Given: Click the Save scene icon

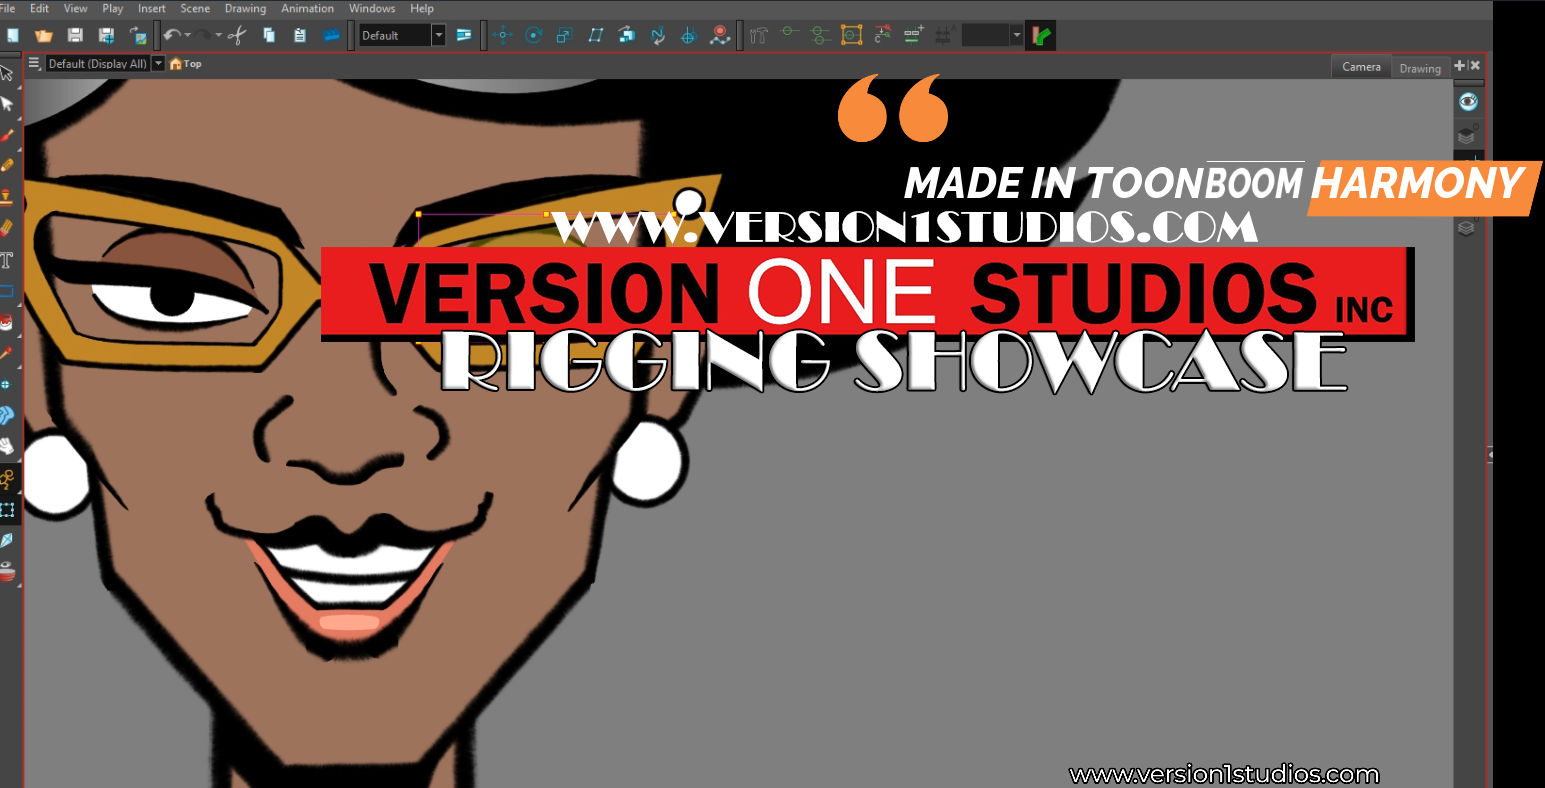Looking at the screenshot, I should pos(75,35).
